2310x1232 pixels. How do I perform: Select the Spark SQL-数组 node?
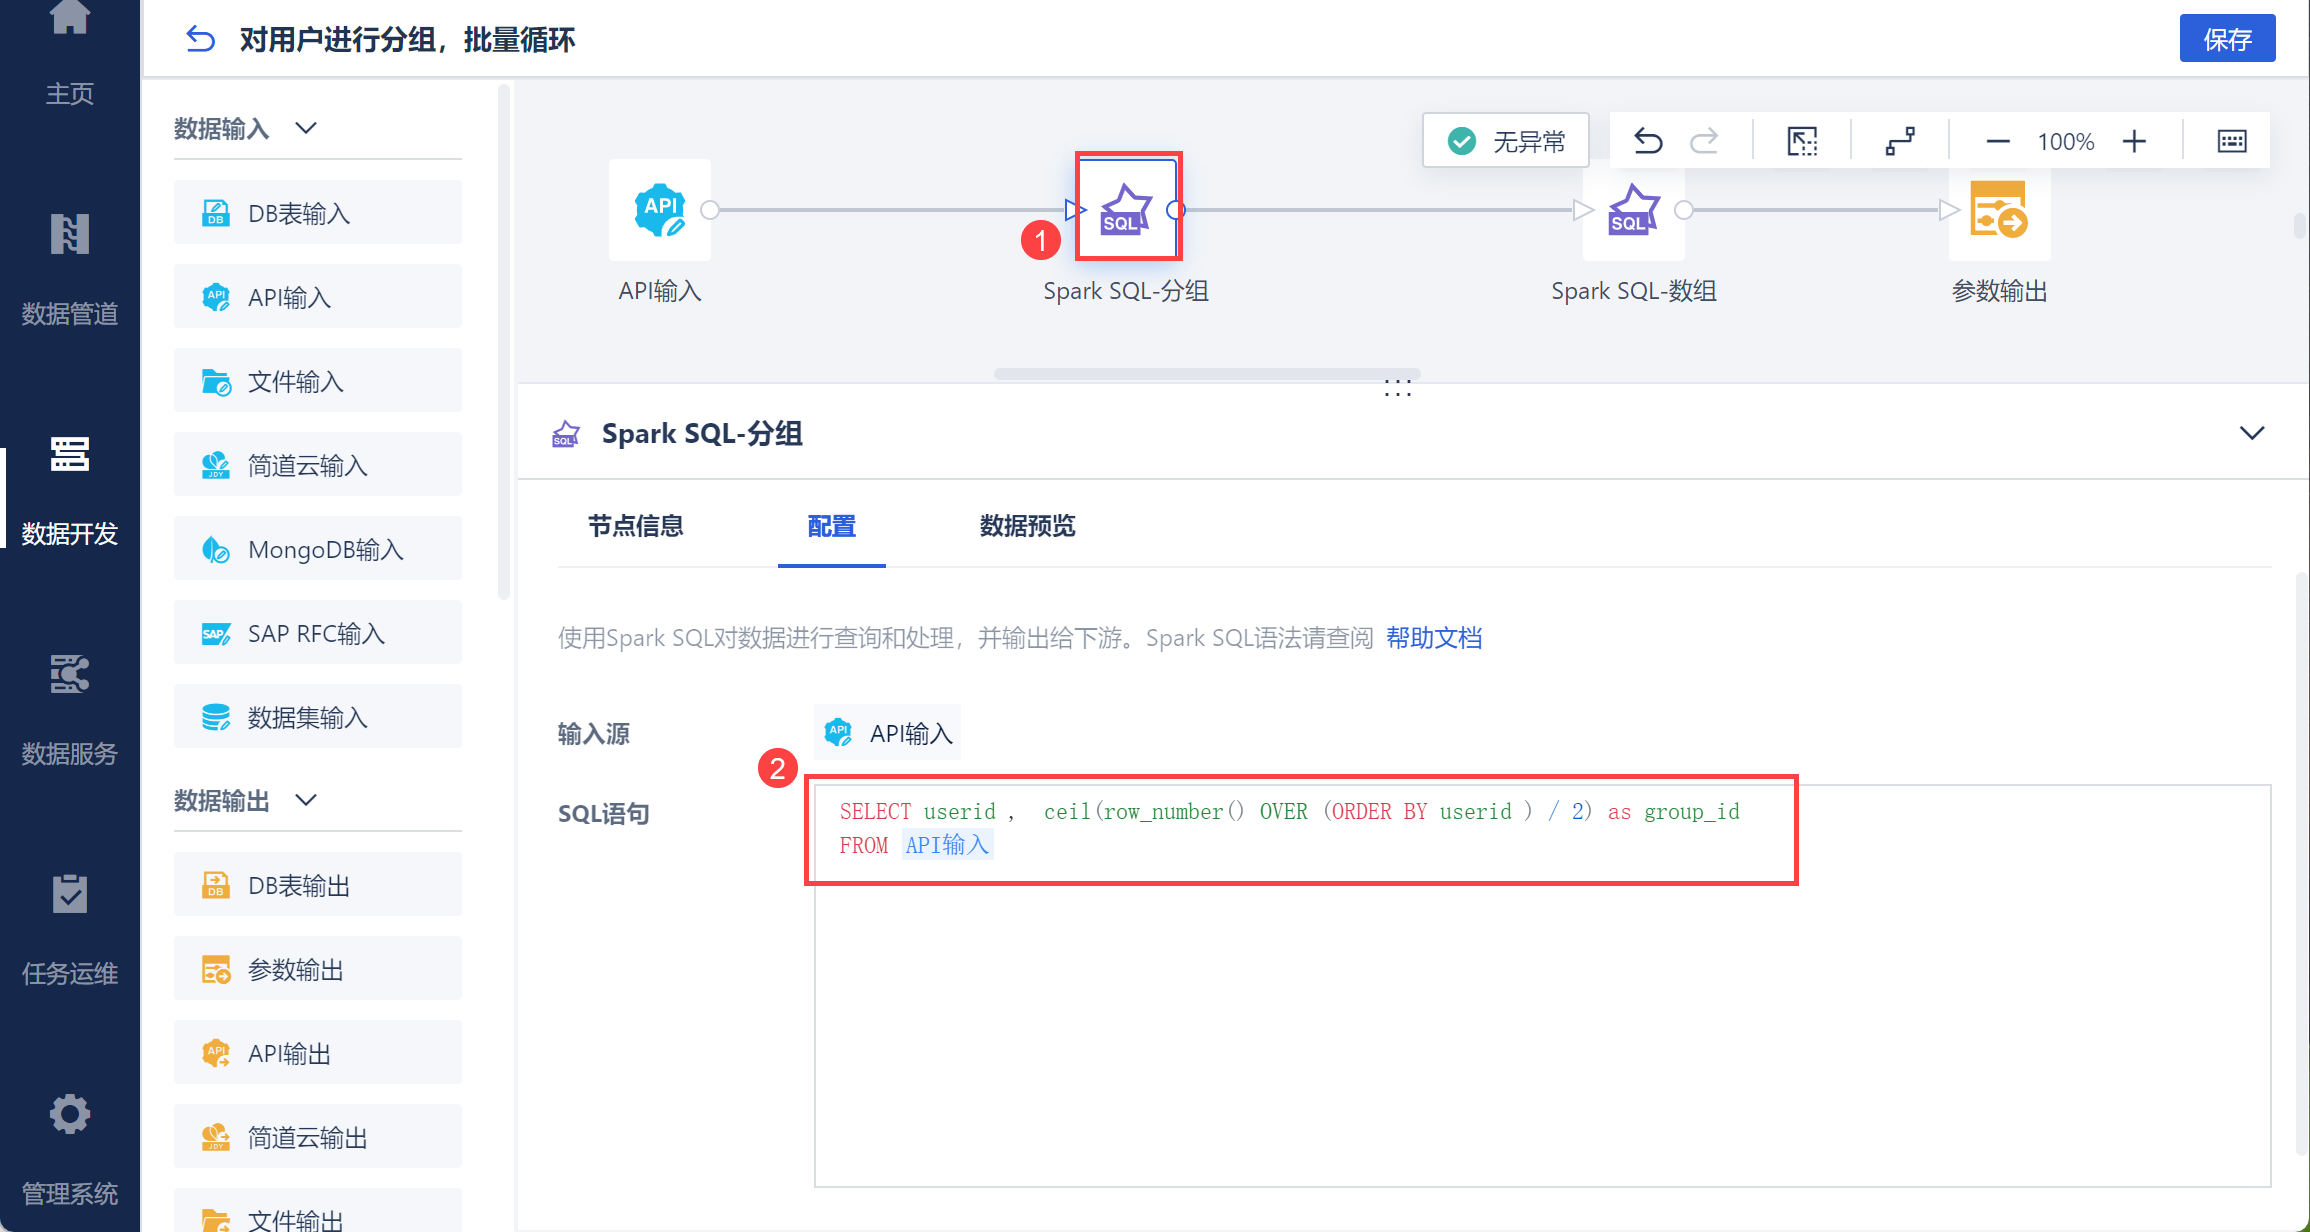click(1633, 211)
